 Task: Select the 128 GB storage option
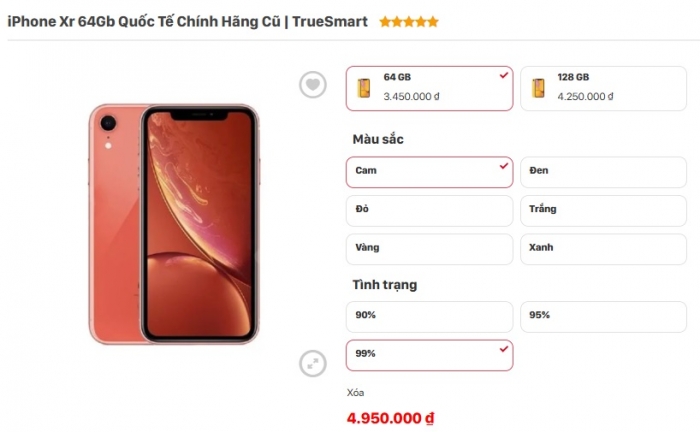[604, 88]
